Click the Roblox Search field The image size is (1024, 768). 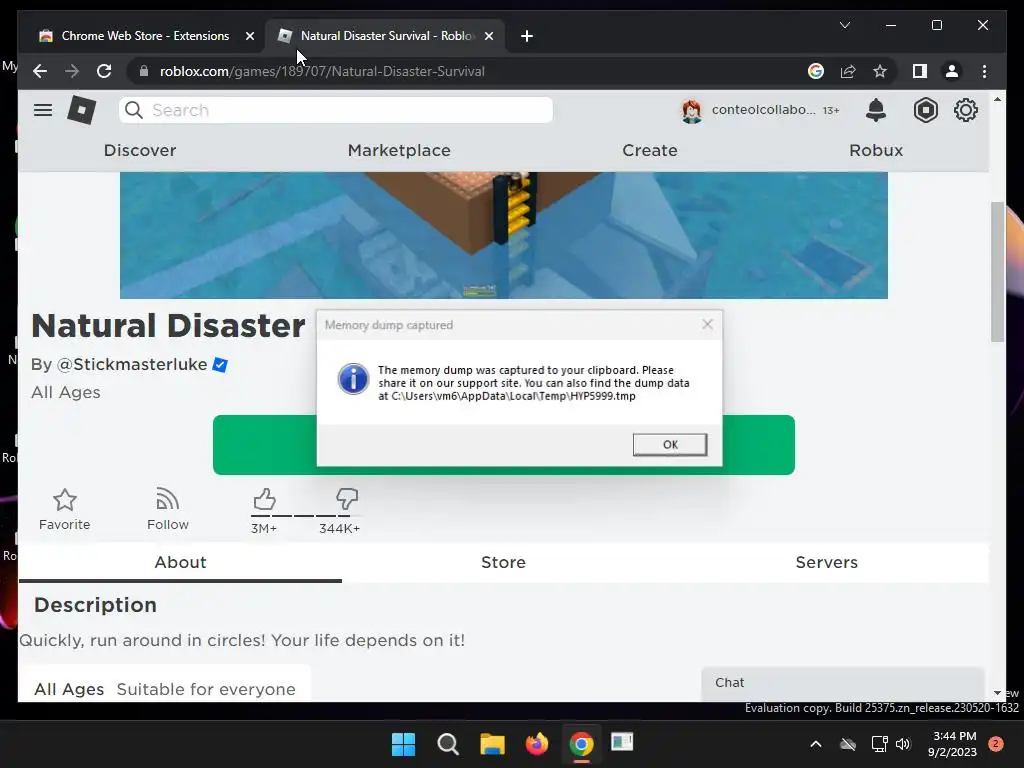point(336,110)
